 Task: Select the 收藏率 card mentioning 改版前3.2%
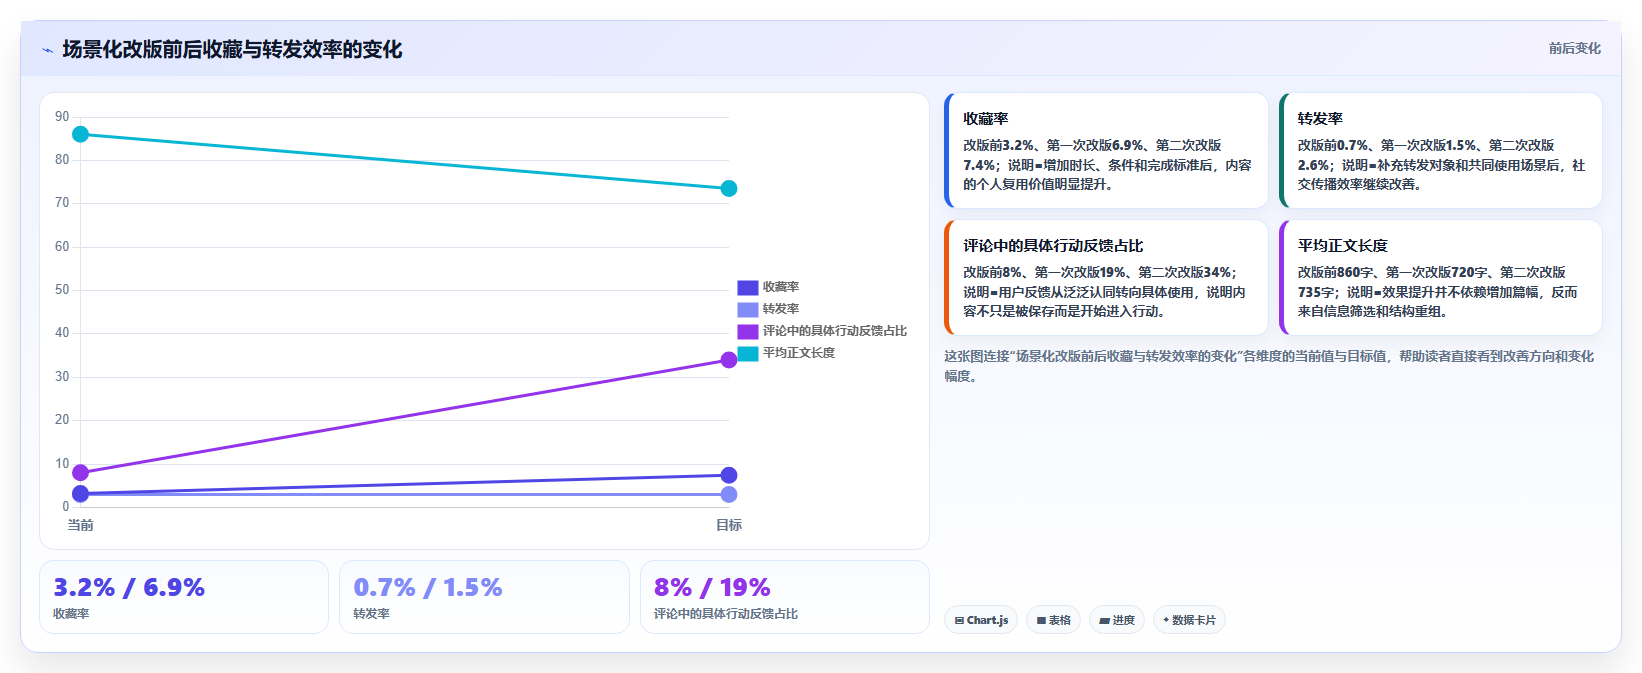[1106, 151]
